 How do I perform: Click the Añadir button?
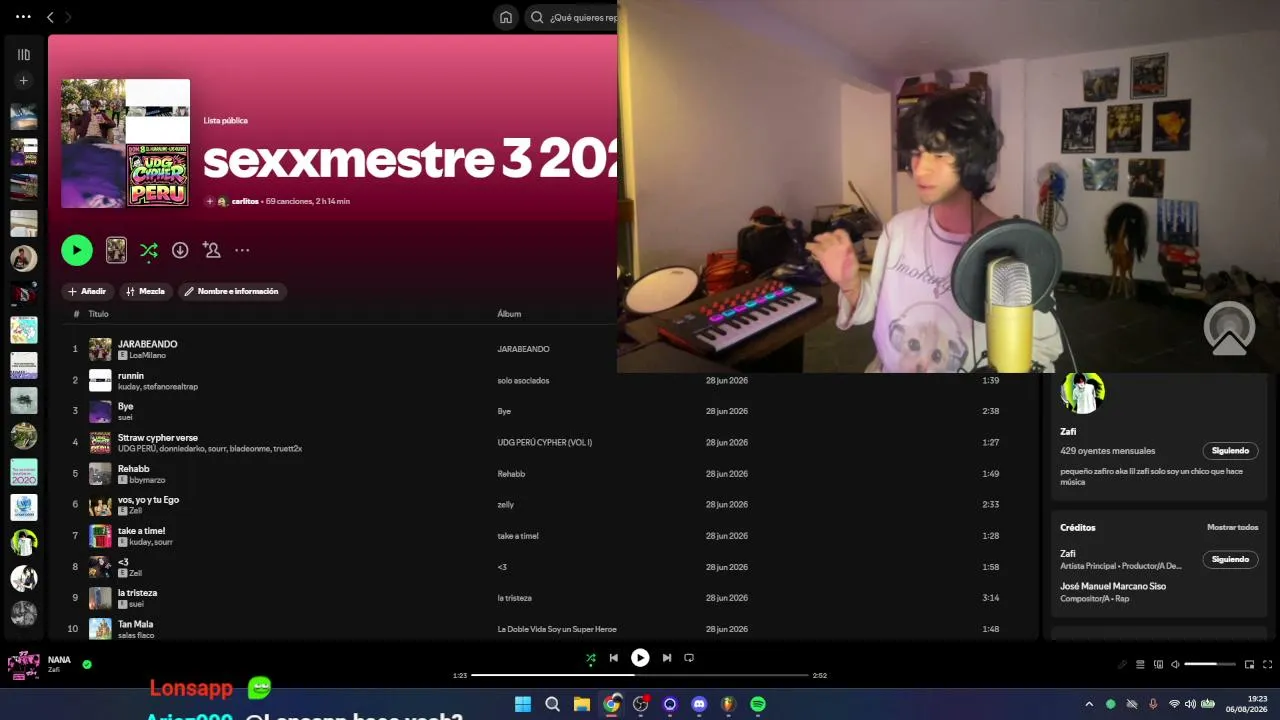click(x=87, y=291)
